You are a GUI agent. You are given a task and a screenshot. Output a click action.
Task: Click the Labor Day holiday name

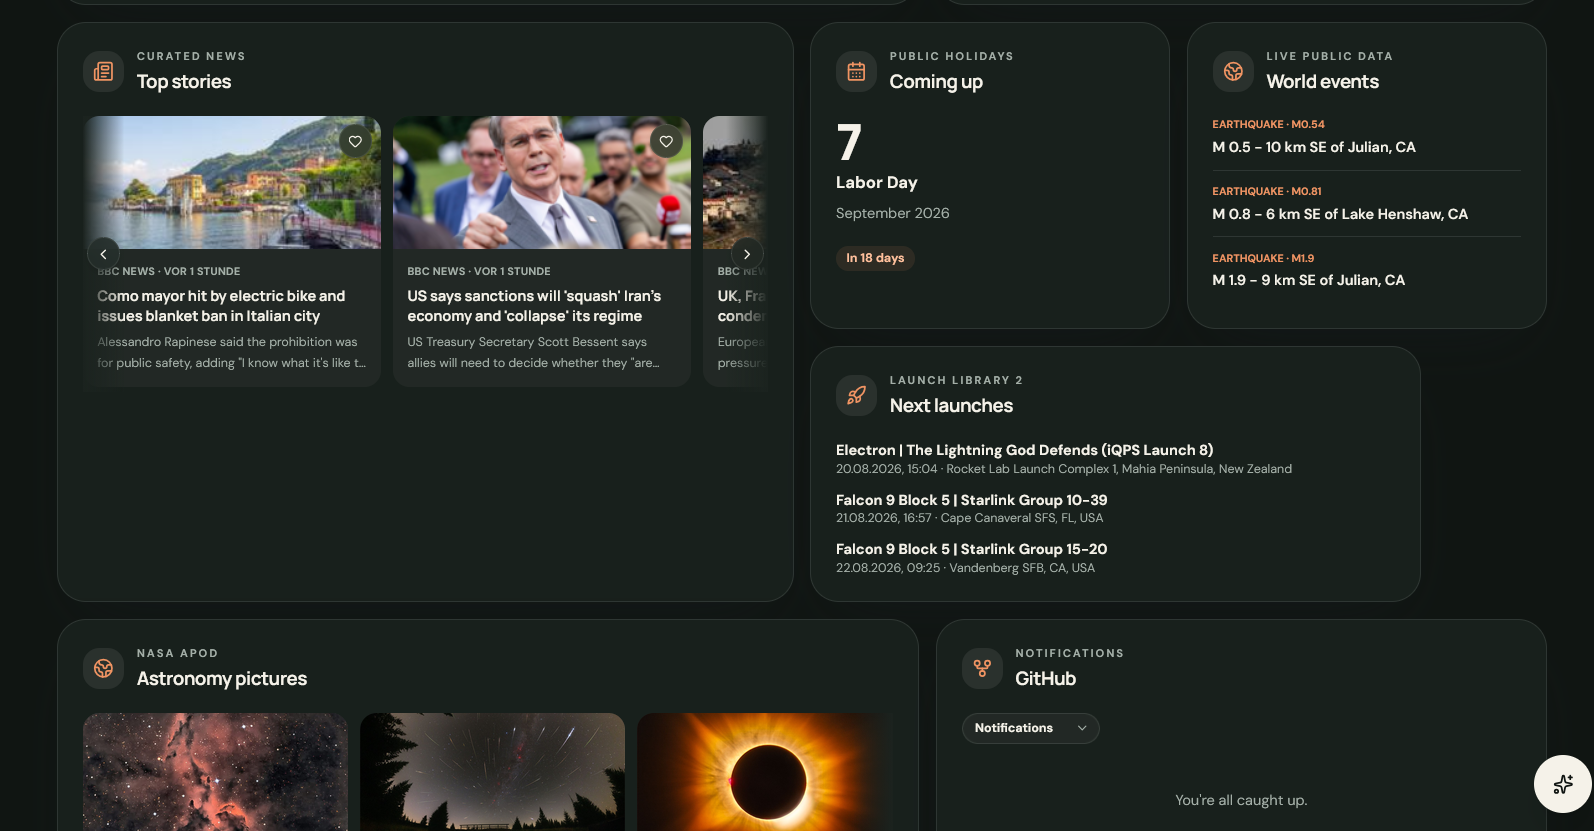[x=877, y=182]
